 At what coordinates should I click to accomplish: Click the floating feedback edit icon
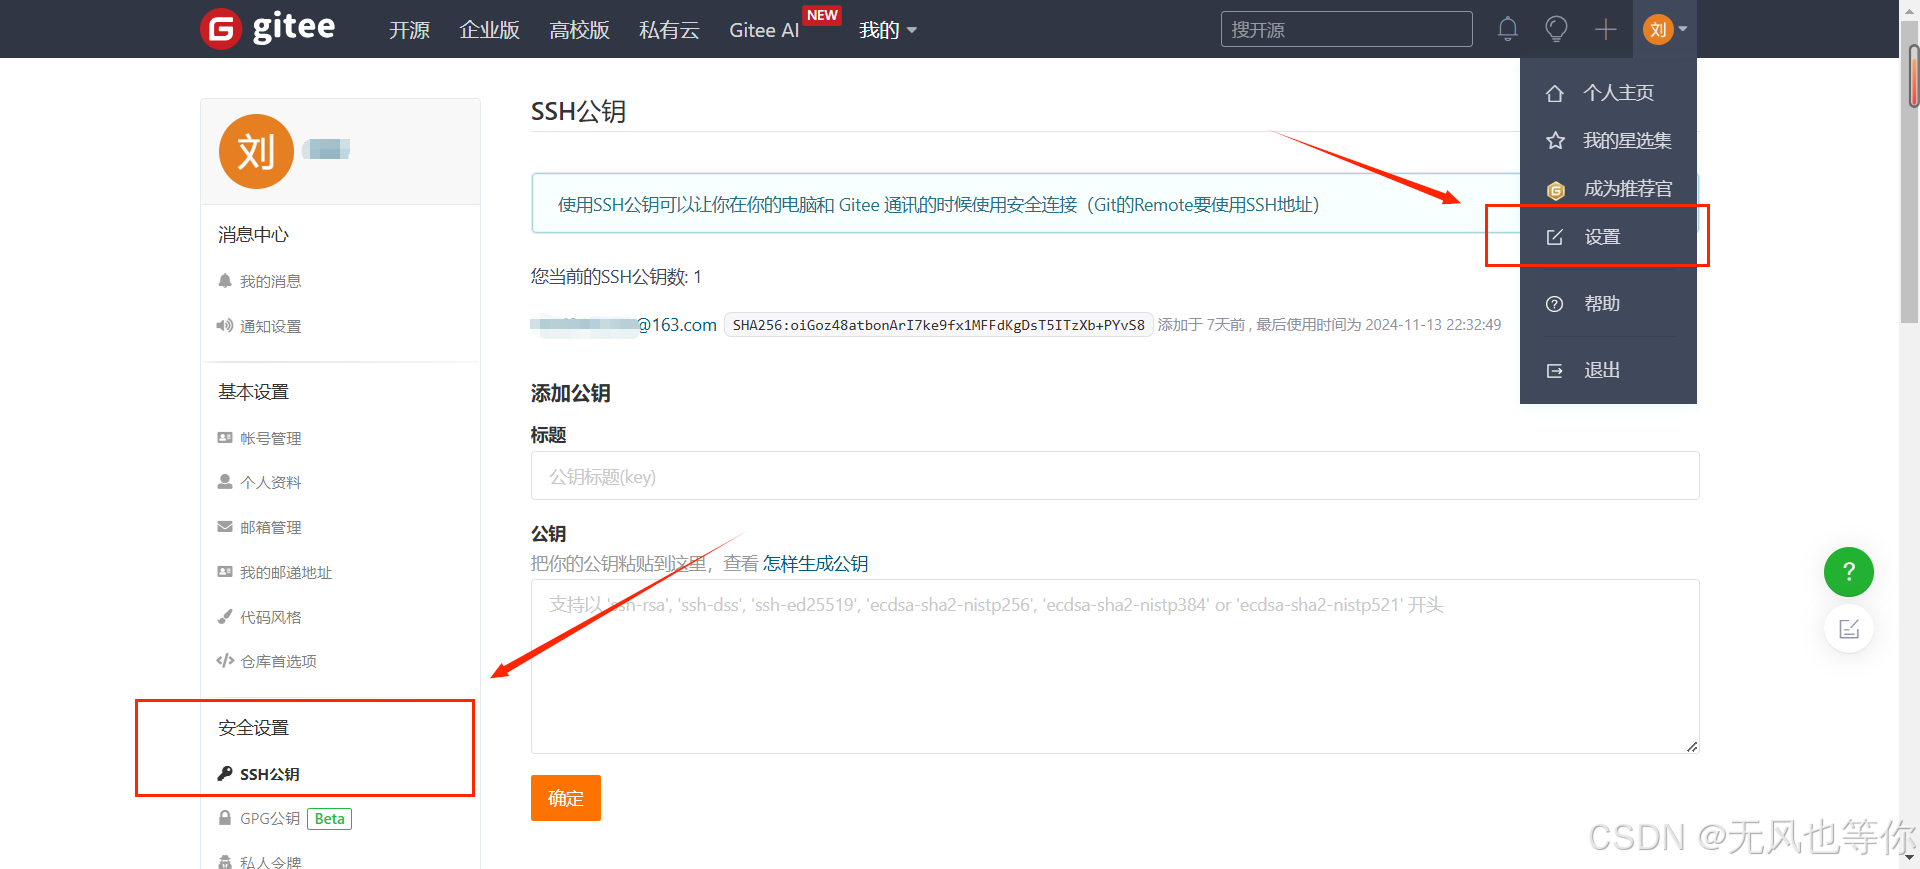pyautogui.click(x=1848, y=629)
